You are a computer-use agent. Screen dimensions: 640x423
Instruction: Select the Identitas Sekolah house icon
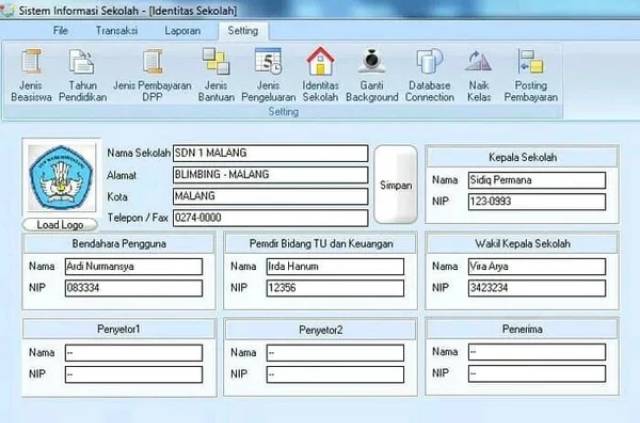(320, 63)
